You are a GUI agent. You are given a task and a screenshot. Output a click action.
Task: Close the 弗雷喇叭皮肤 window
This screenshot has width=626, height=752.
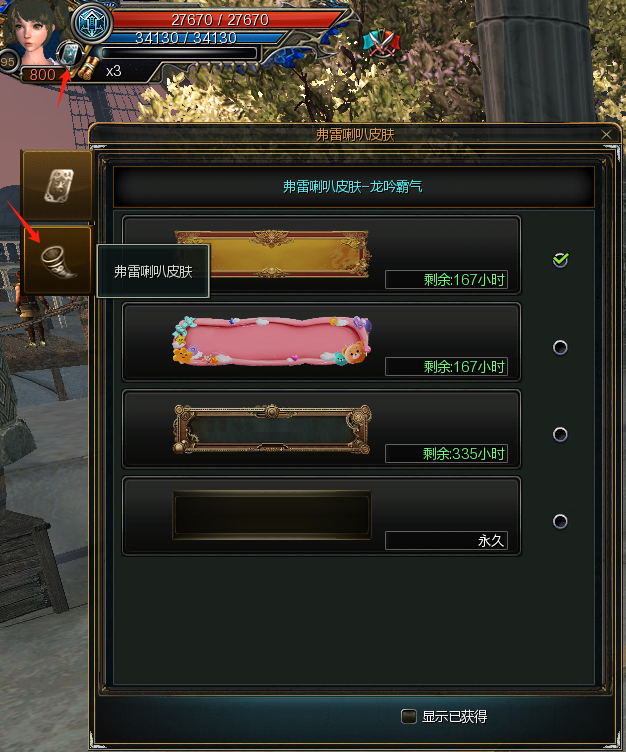tap(606, 135)
